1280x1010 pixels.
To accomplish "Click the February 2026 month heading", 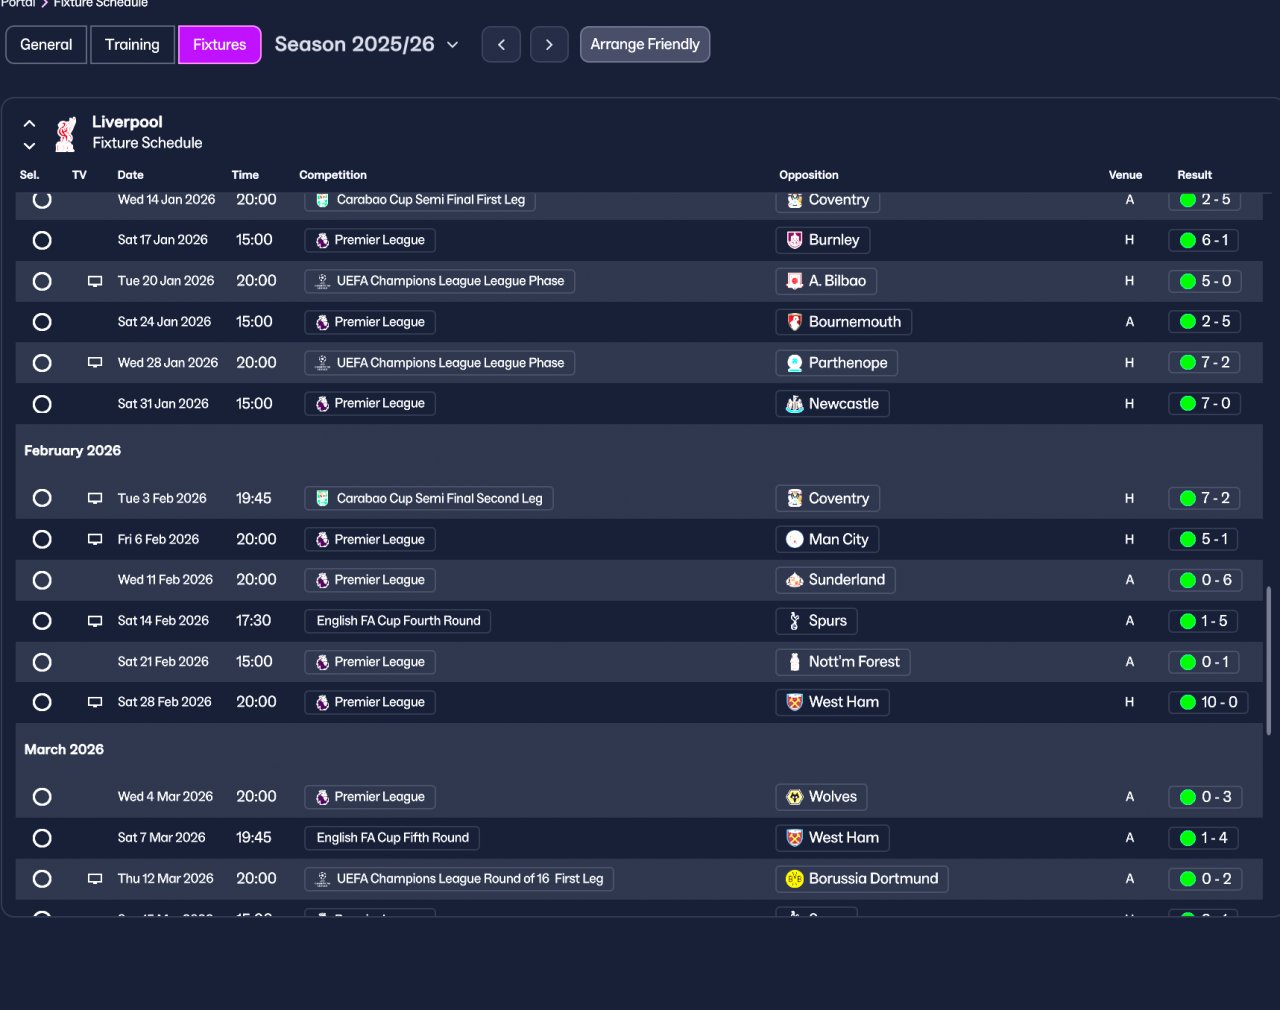I will click(x=72, y=451).
